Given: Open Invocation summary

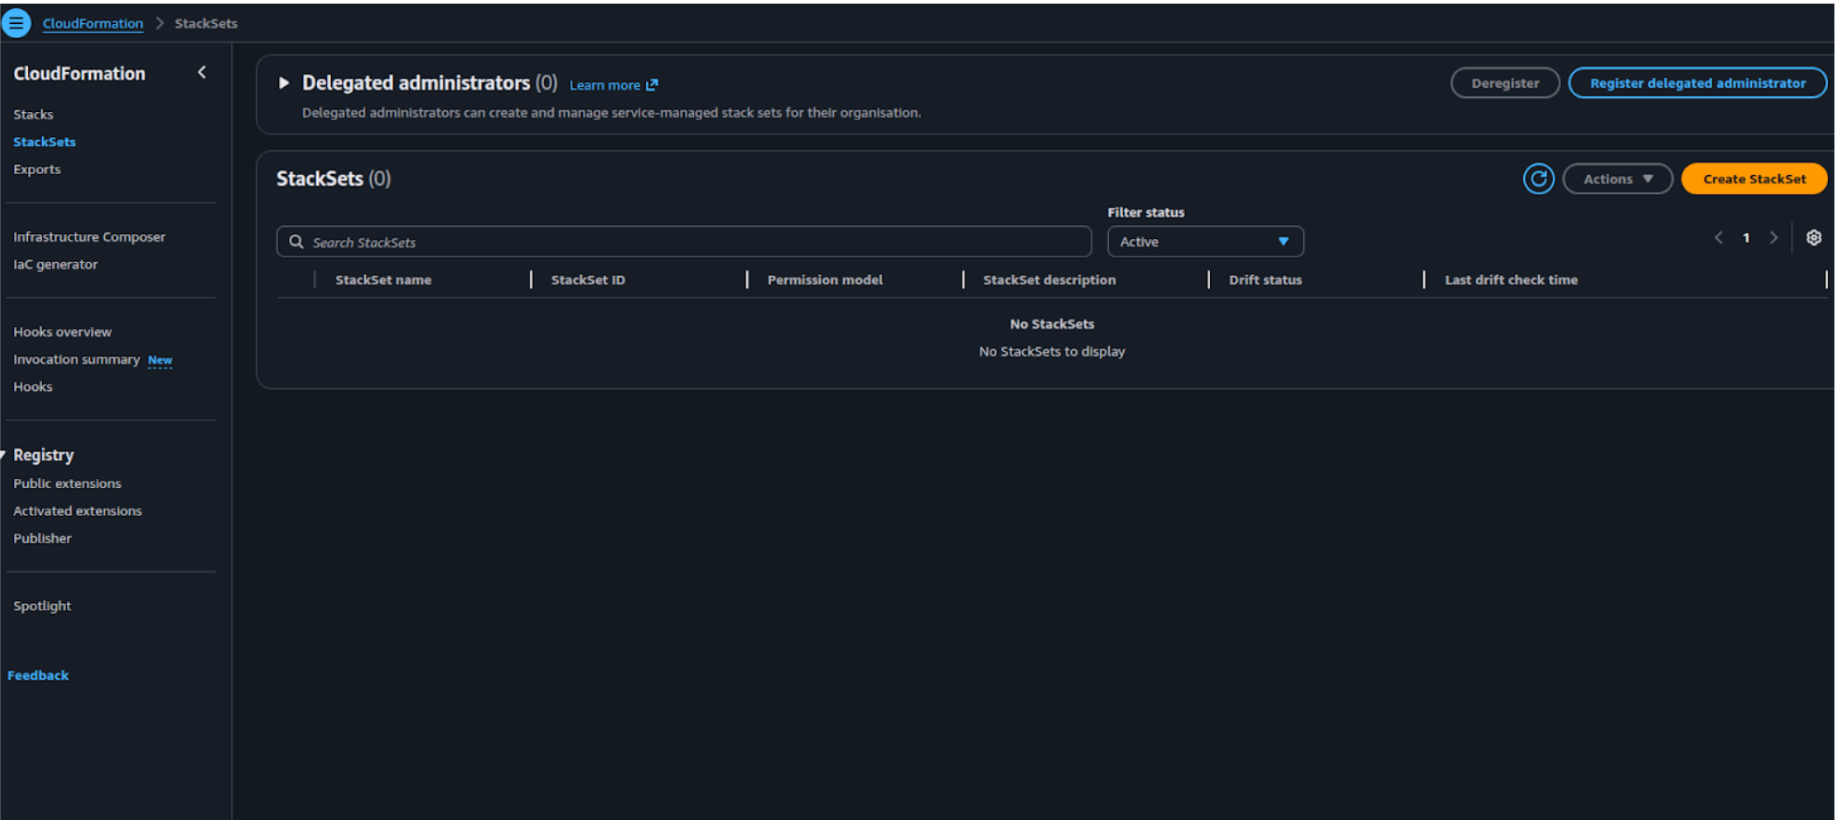Looking at the screenshot, I should pos(76,359).
